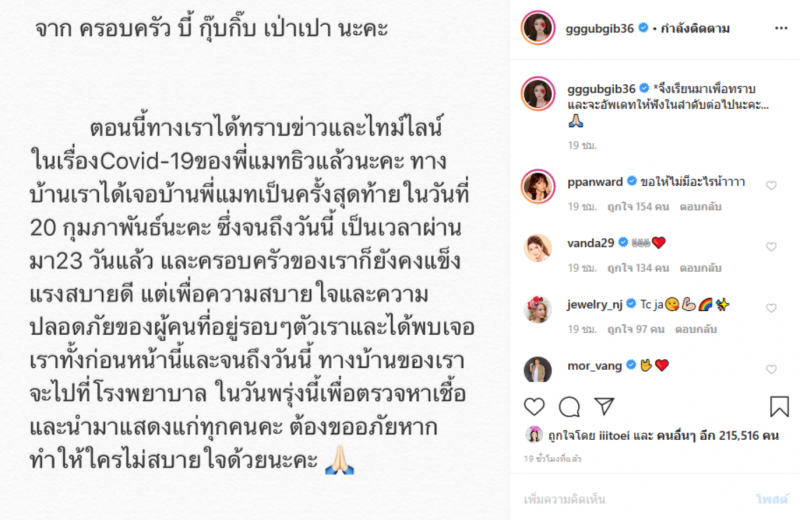Viewport: 800px width, 520px height.
Task: Like ppanward's comment heart
Action: point(771,185)
